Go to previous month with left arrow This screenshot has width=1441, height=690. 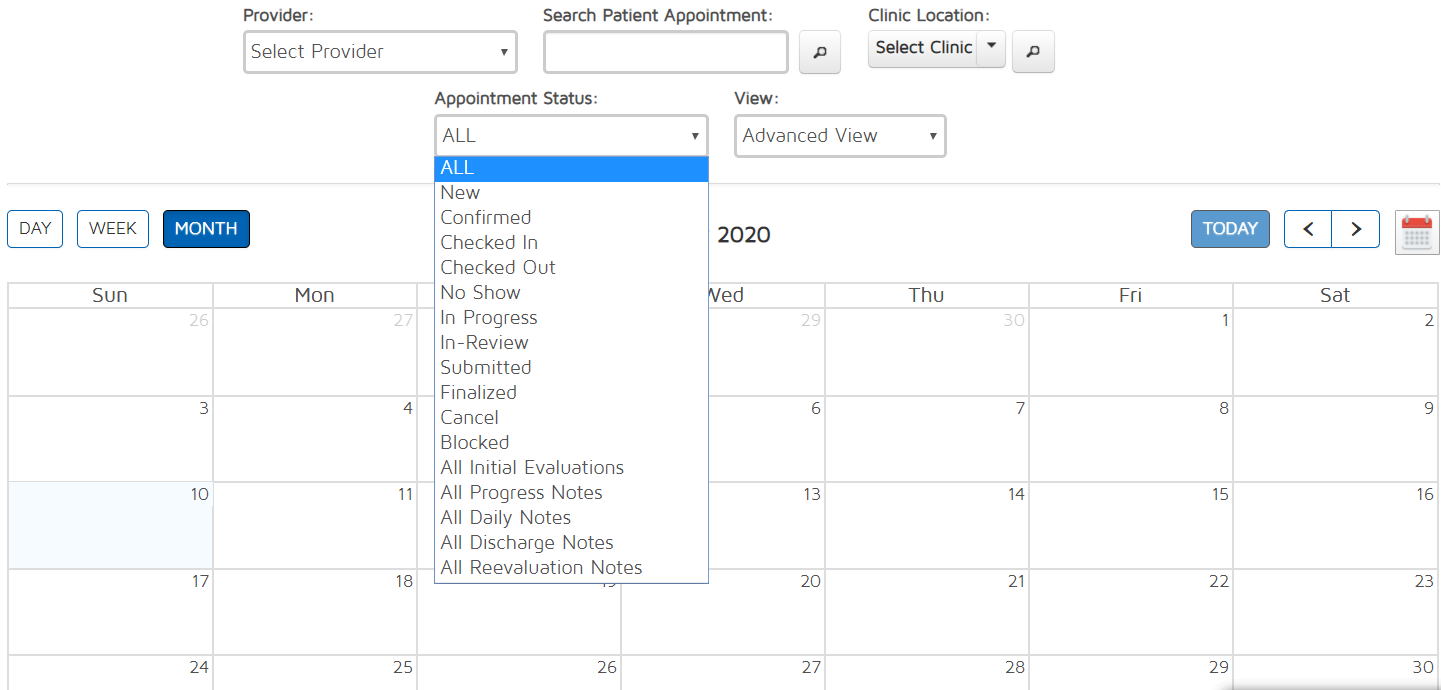coord(1307,229)
